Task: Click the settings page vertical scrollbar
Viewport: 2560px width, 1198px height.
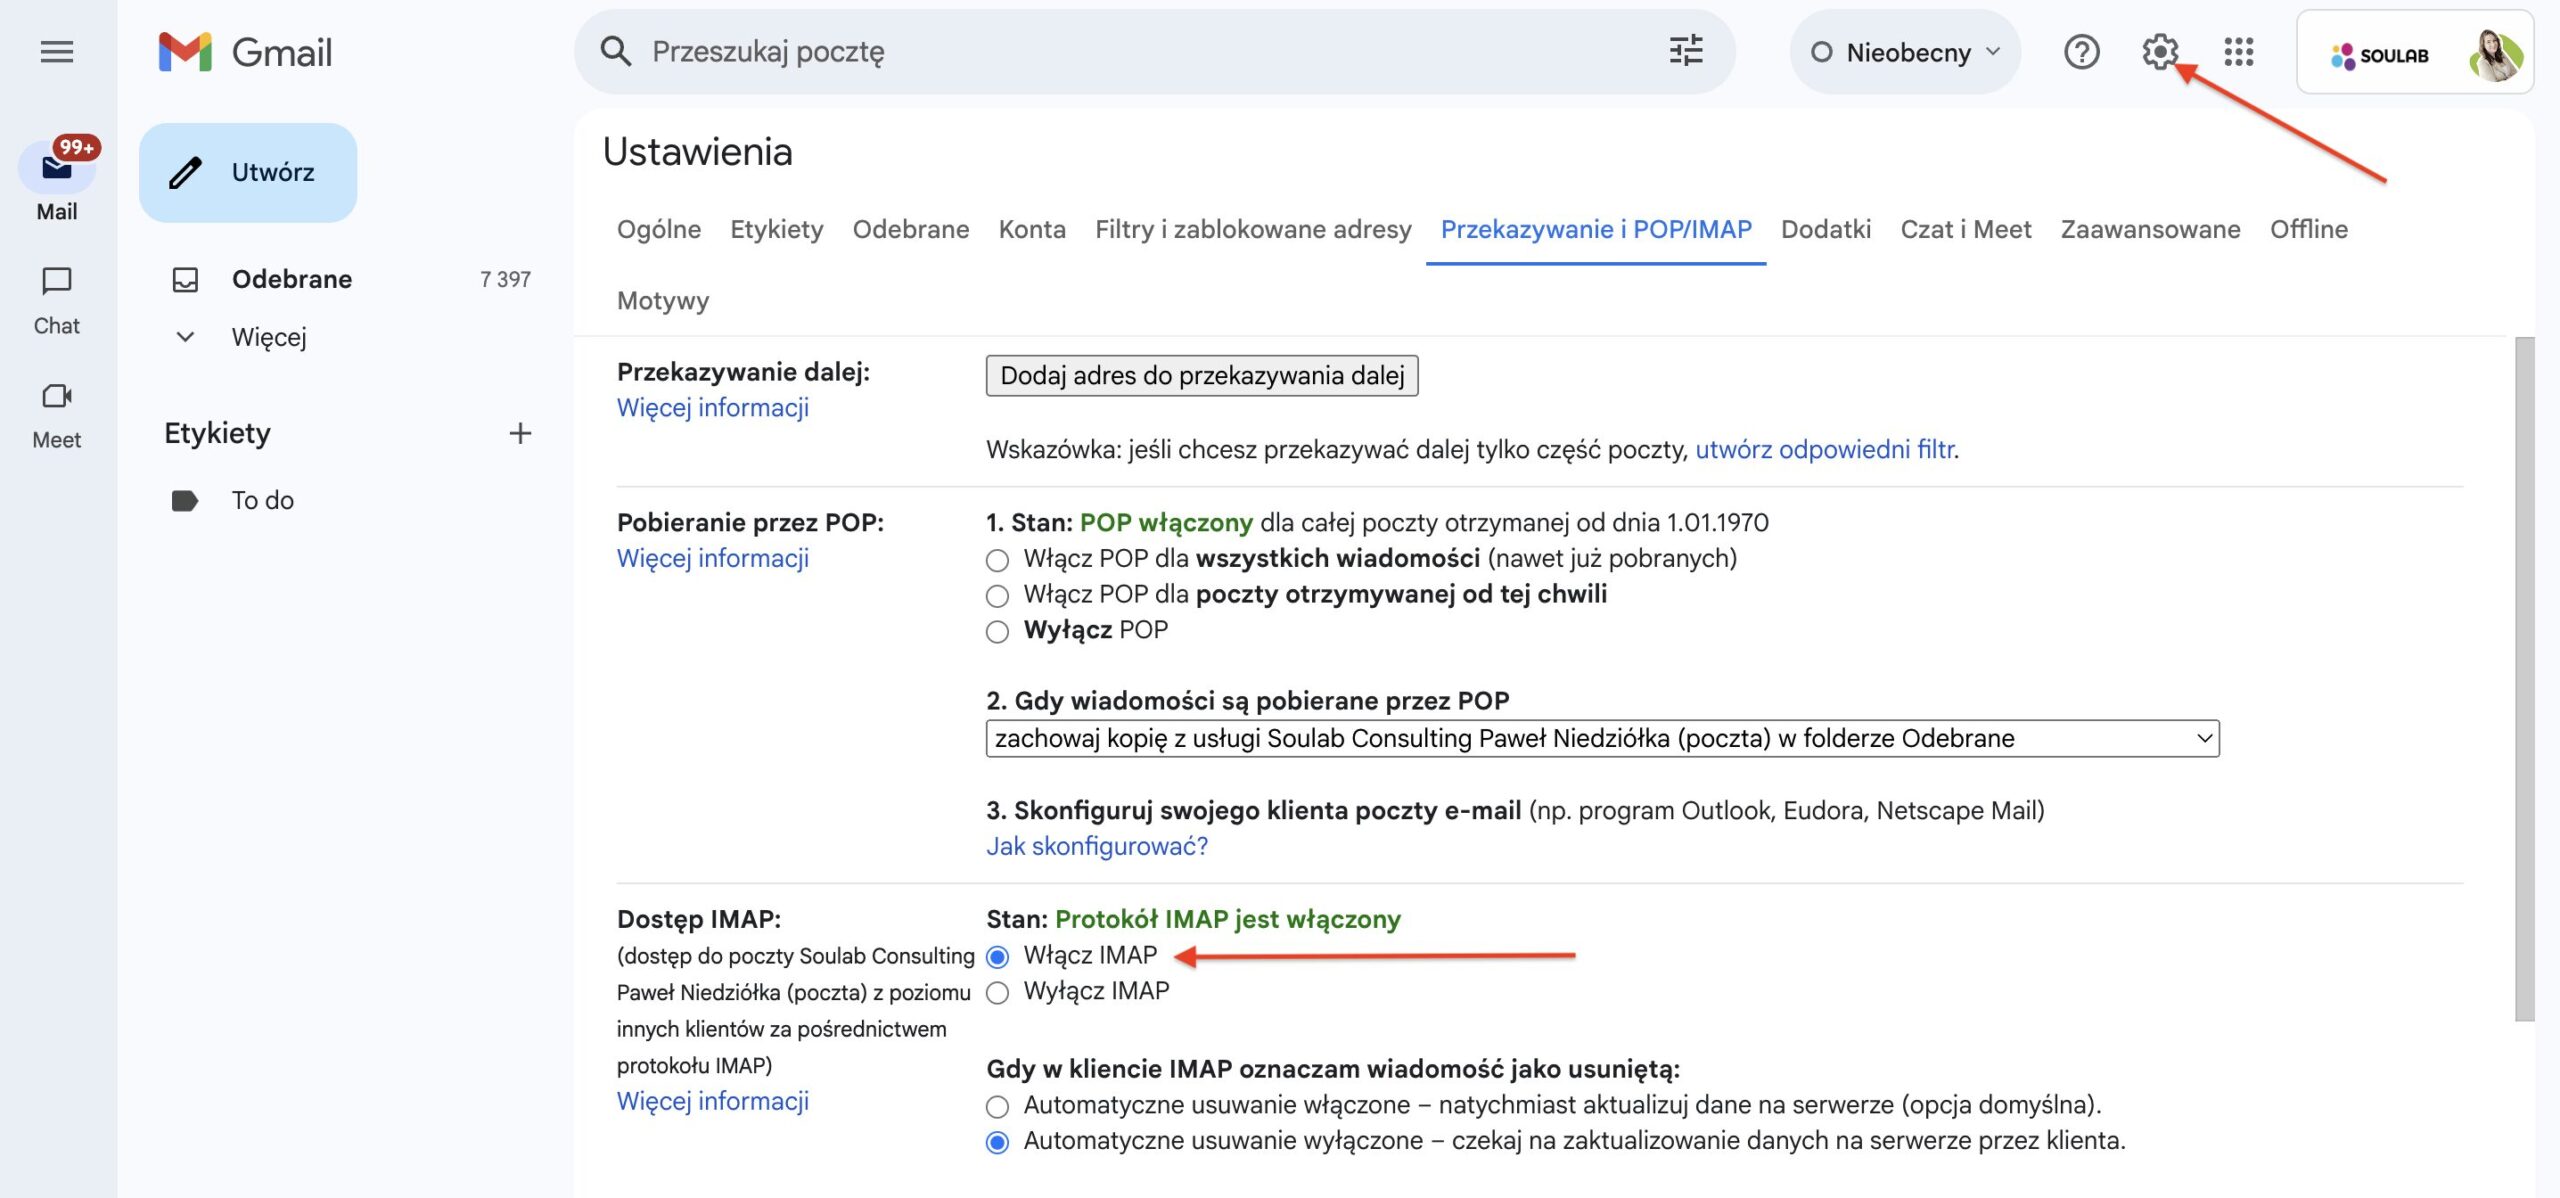Action: [x=2524, y=680]
